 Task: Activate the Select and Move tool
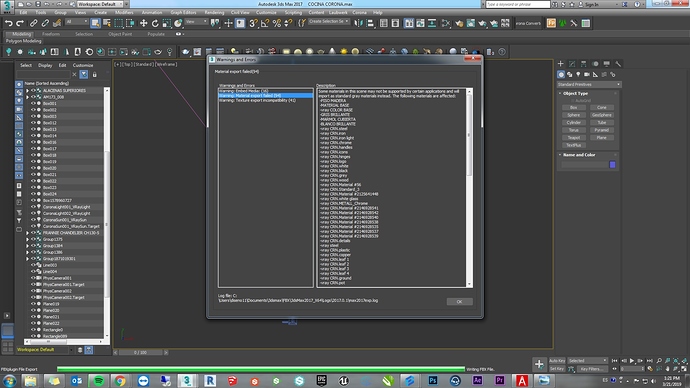click(143, 23)
